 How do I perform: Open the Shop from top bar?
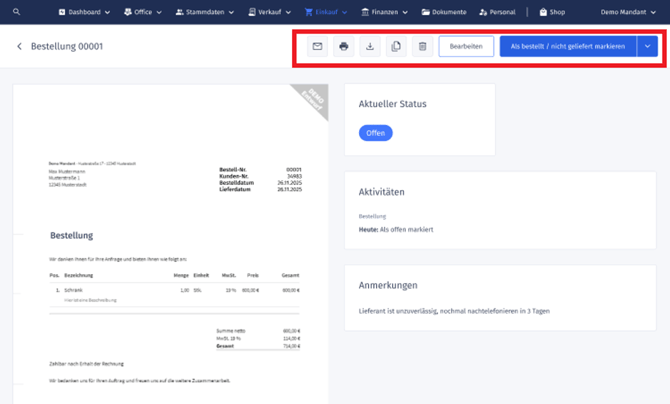click(551, 12)
